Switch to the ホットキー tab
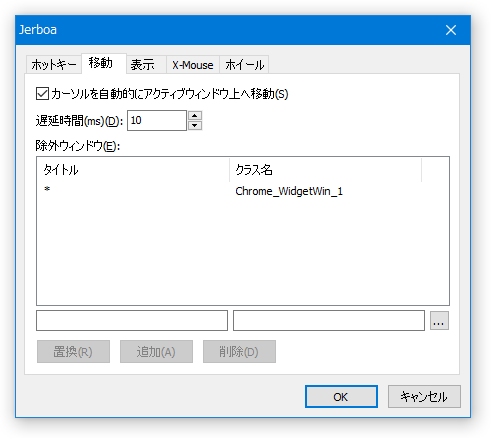This screenshot has height=438, width=491. coord(54,65)
